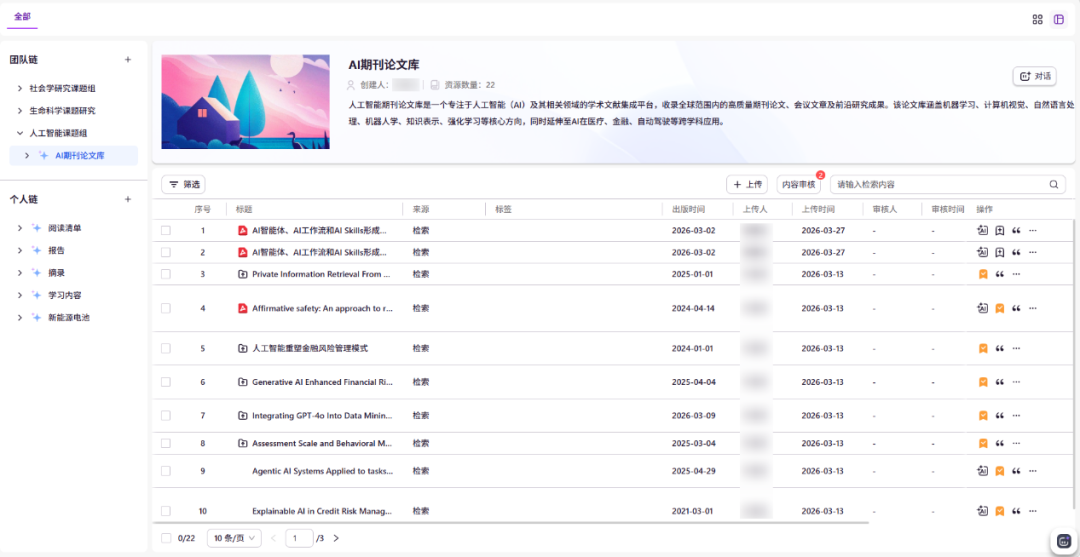Expand the 社会学研究课题组 tree node
1080x557 pixels.
[20, 89]
